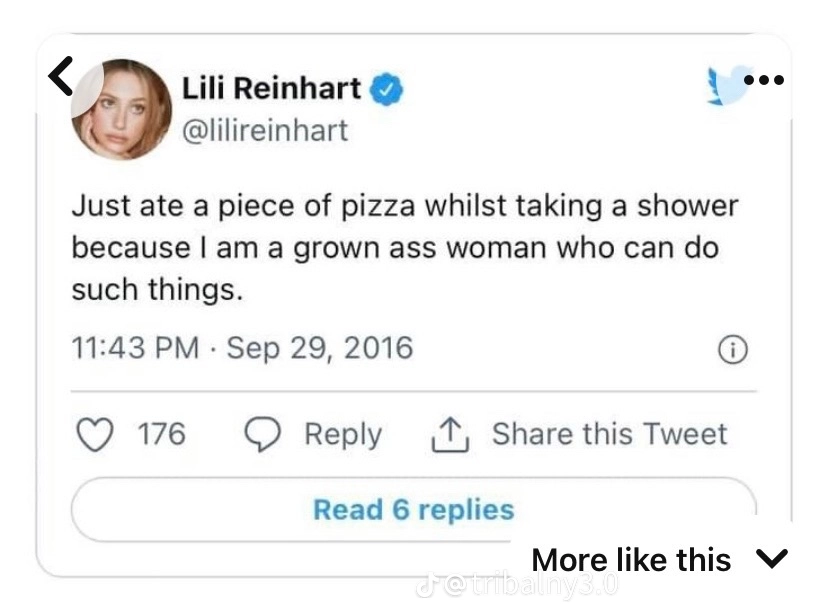Expand the chevron beside More like this
This screenshot has height=615, width=828.
[x=774, y=558]
